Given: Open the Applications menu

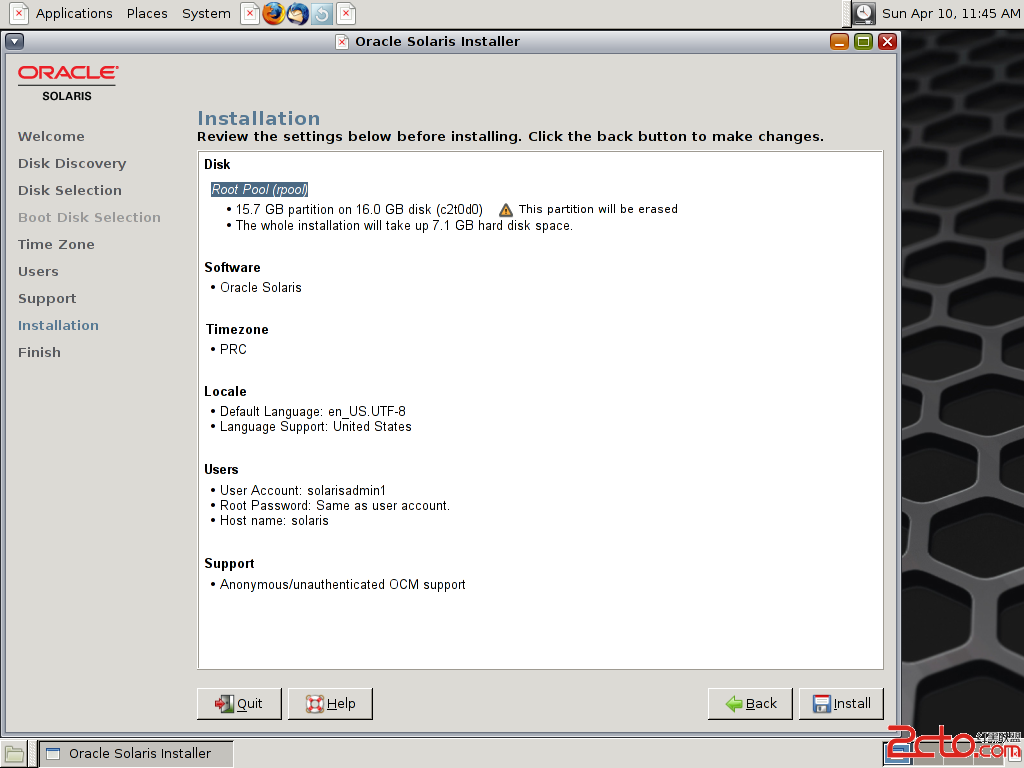Looking at the screenshot, I should pyautogui.click(x=74, y=13).
